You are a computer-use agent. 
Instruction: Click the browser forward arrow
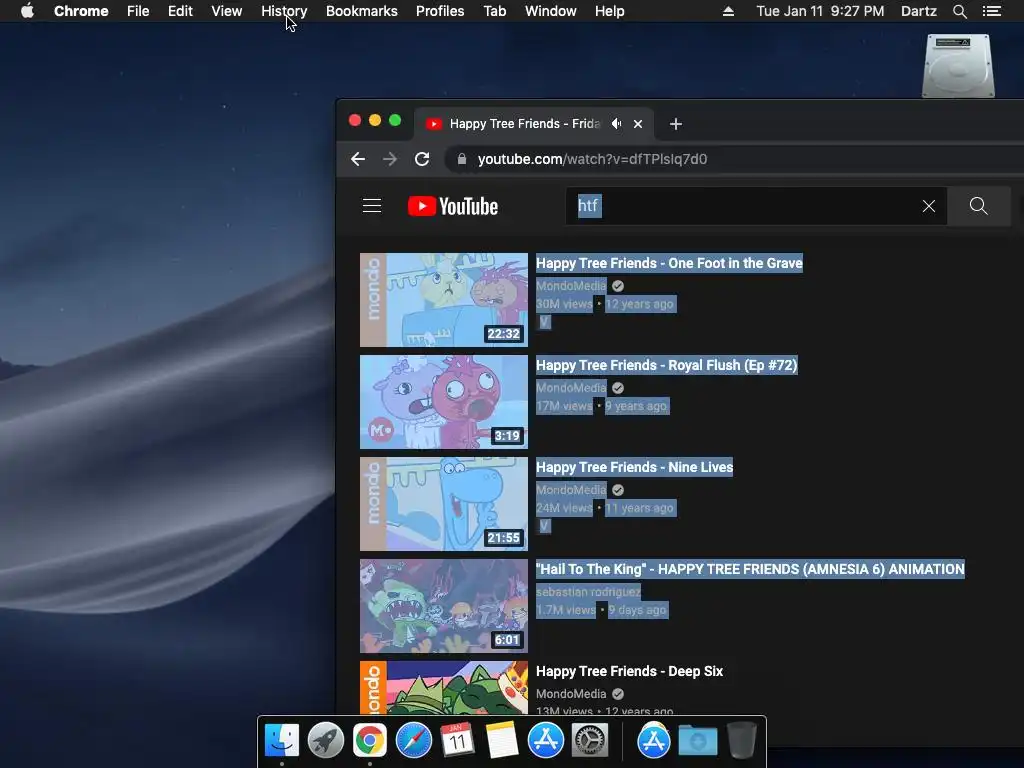click(390, 159)
